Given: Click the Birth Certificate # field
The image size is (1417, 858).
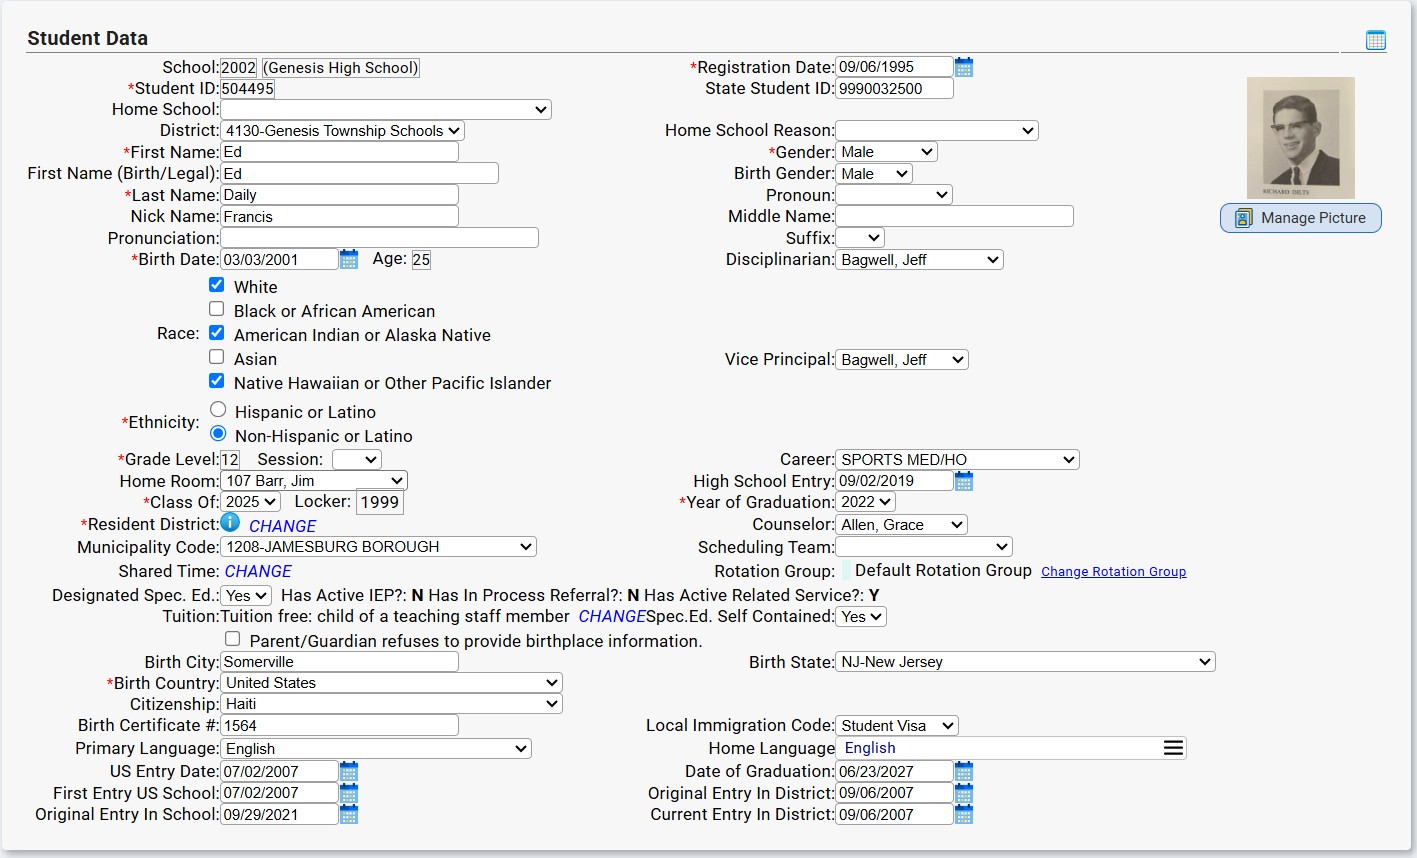Looking at the screenshot, I should point(339,726).
